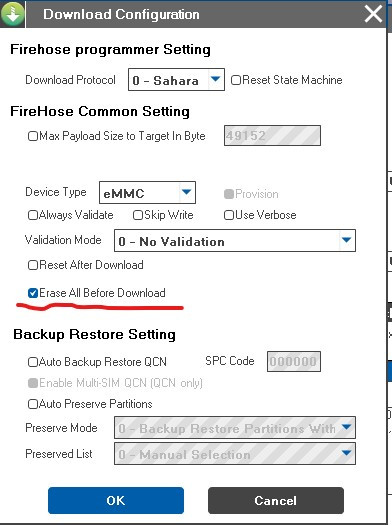Open the Download Protocol Sahara dropdown
Image resolution: width=392 pixels, height=525 pixels.
click(x=176, y=80)
